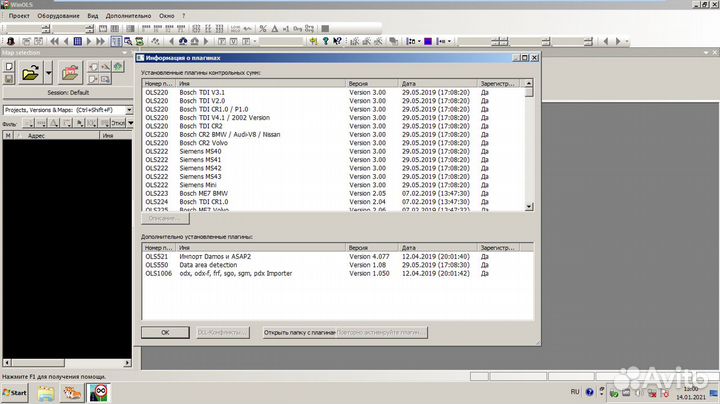720x404 pixels.
Task: Click the WinOLS icon in the taskbar
Action: 101,392
